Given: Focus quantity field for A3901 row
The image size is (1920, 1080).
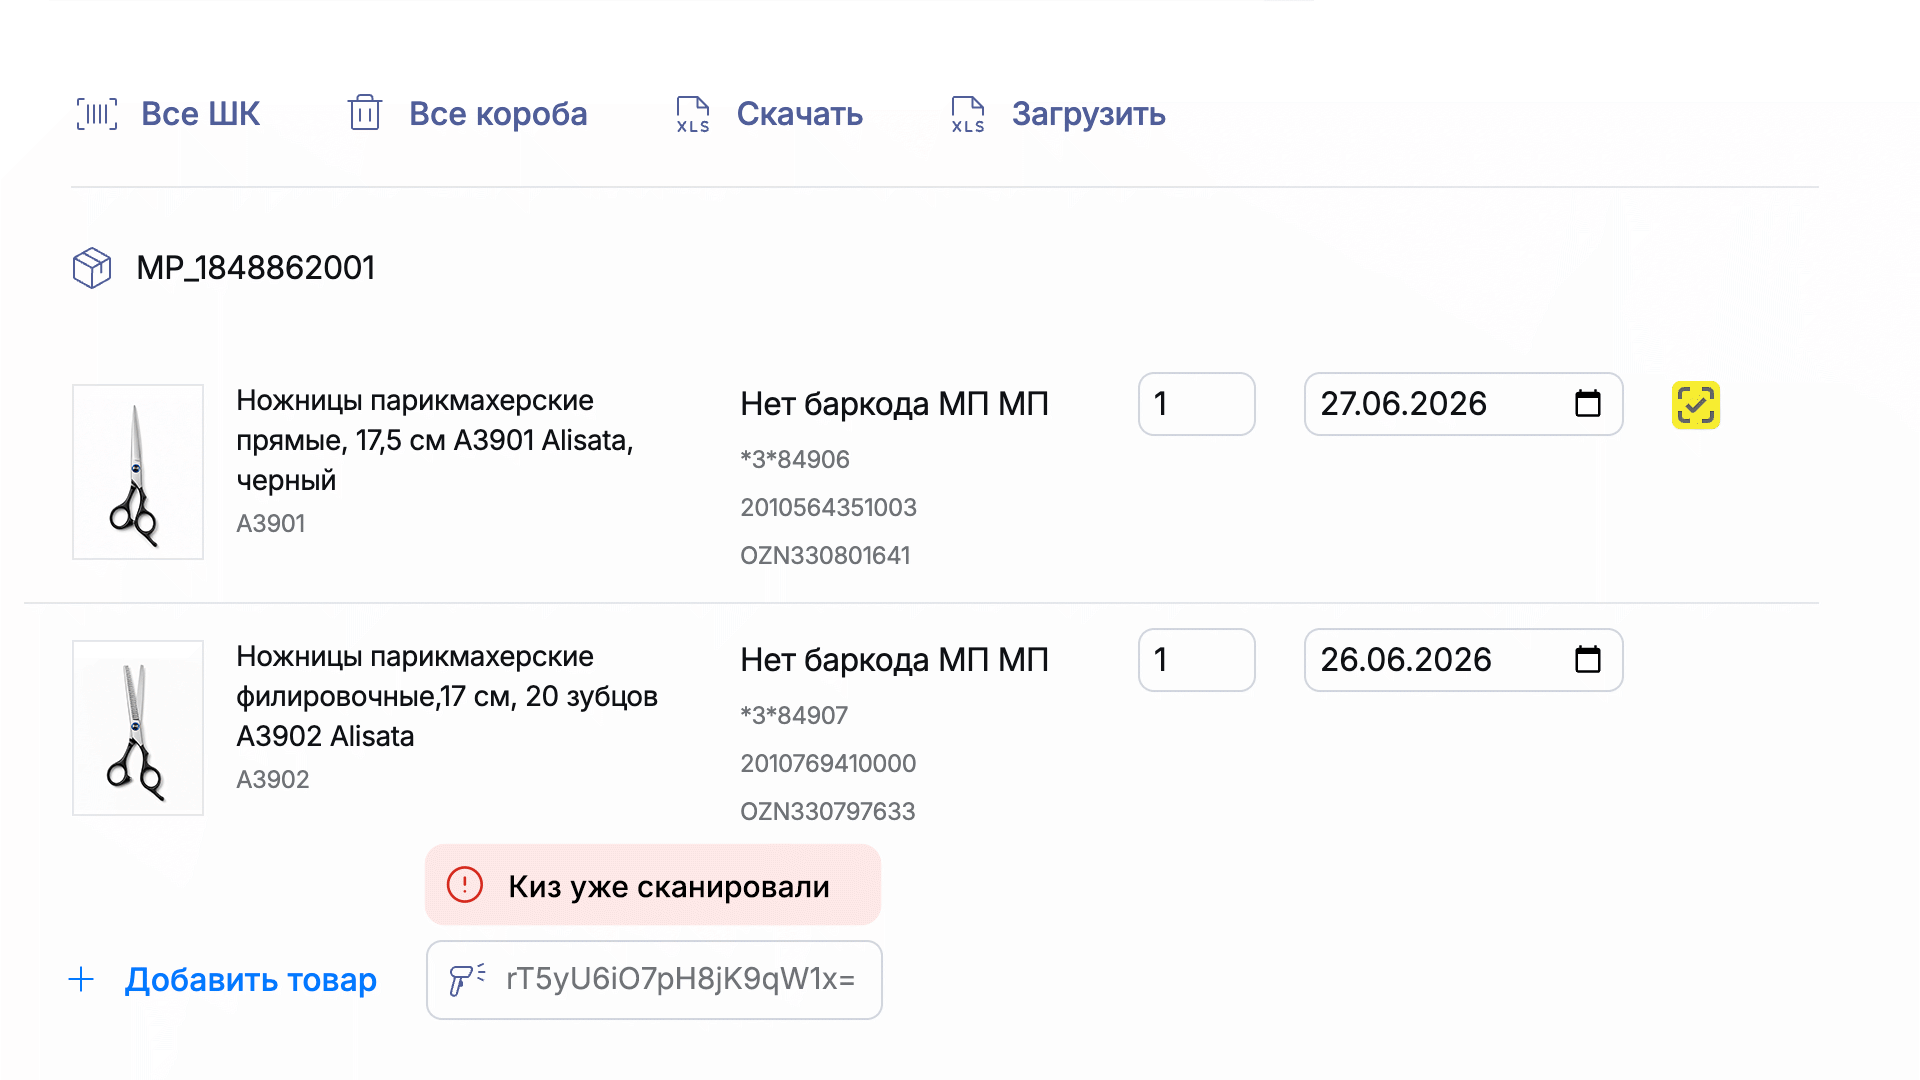Looking at the screenshot, I should [1197, 404].
